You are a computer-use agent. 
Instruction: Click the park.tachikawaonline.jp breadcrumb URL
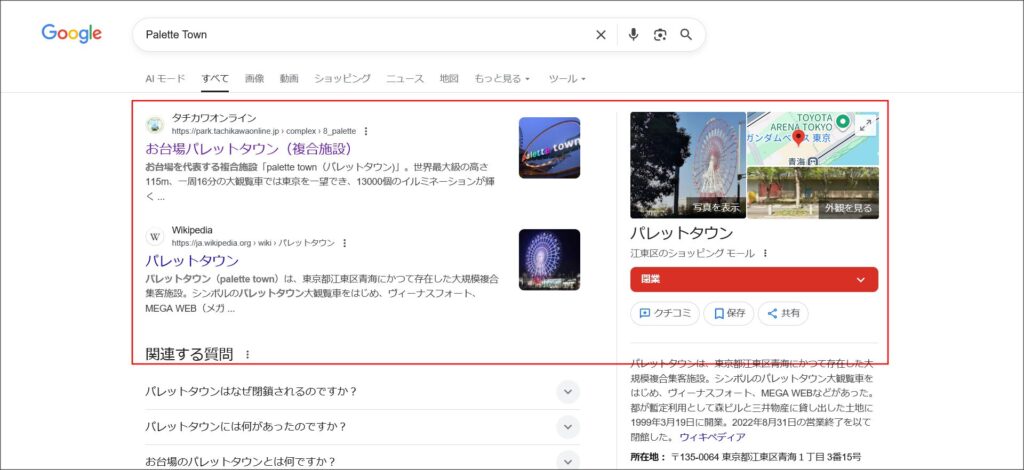[264, 131]
